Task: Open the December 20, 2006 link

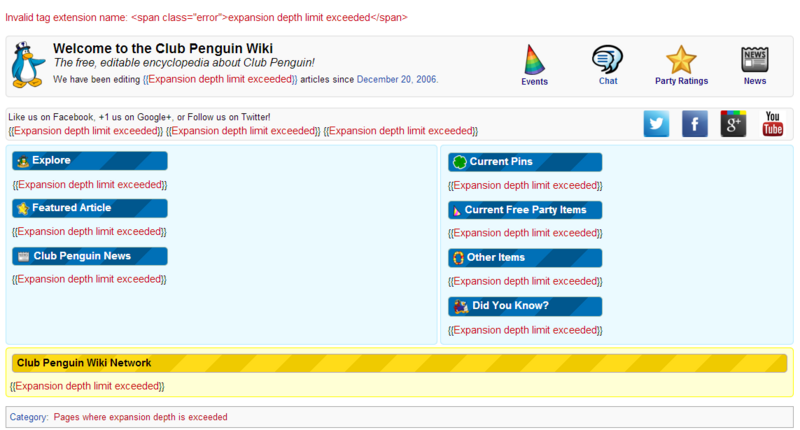Action: pyautogui.click(x=396, y=80)
